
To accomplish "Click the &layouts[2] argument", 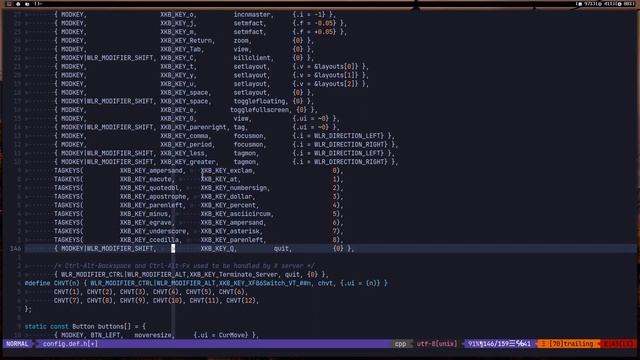I will coord(335,84).
